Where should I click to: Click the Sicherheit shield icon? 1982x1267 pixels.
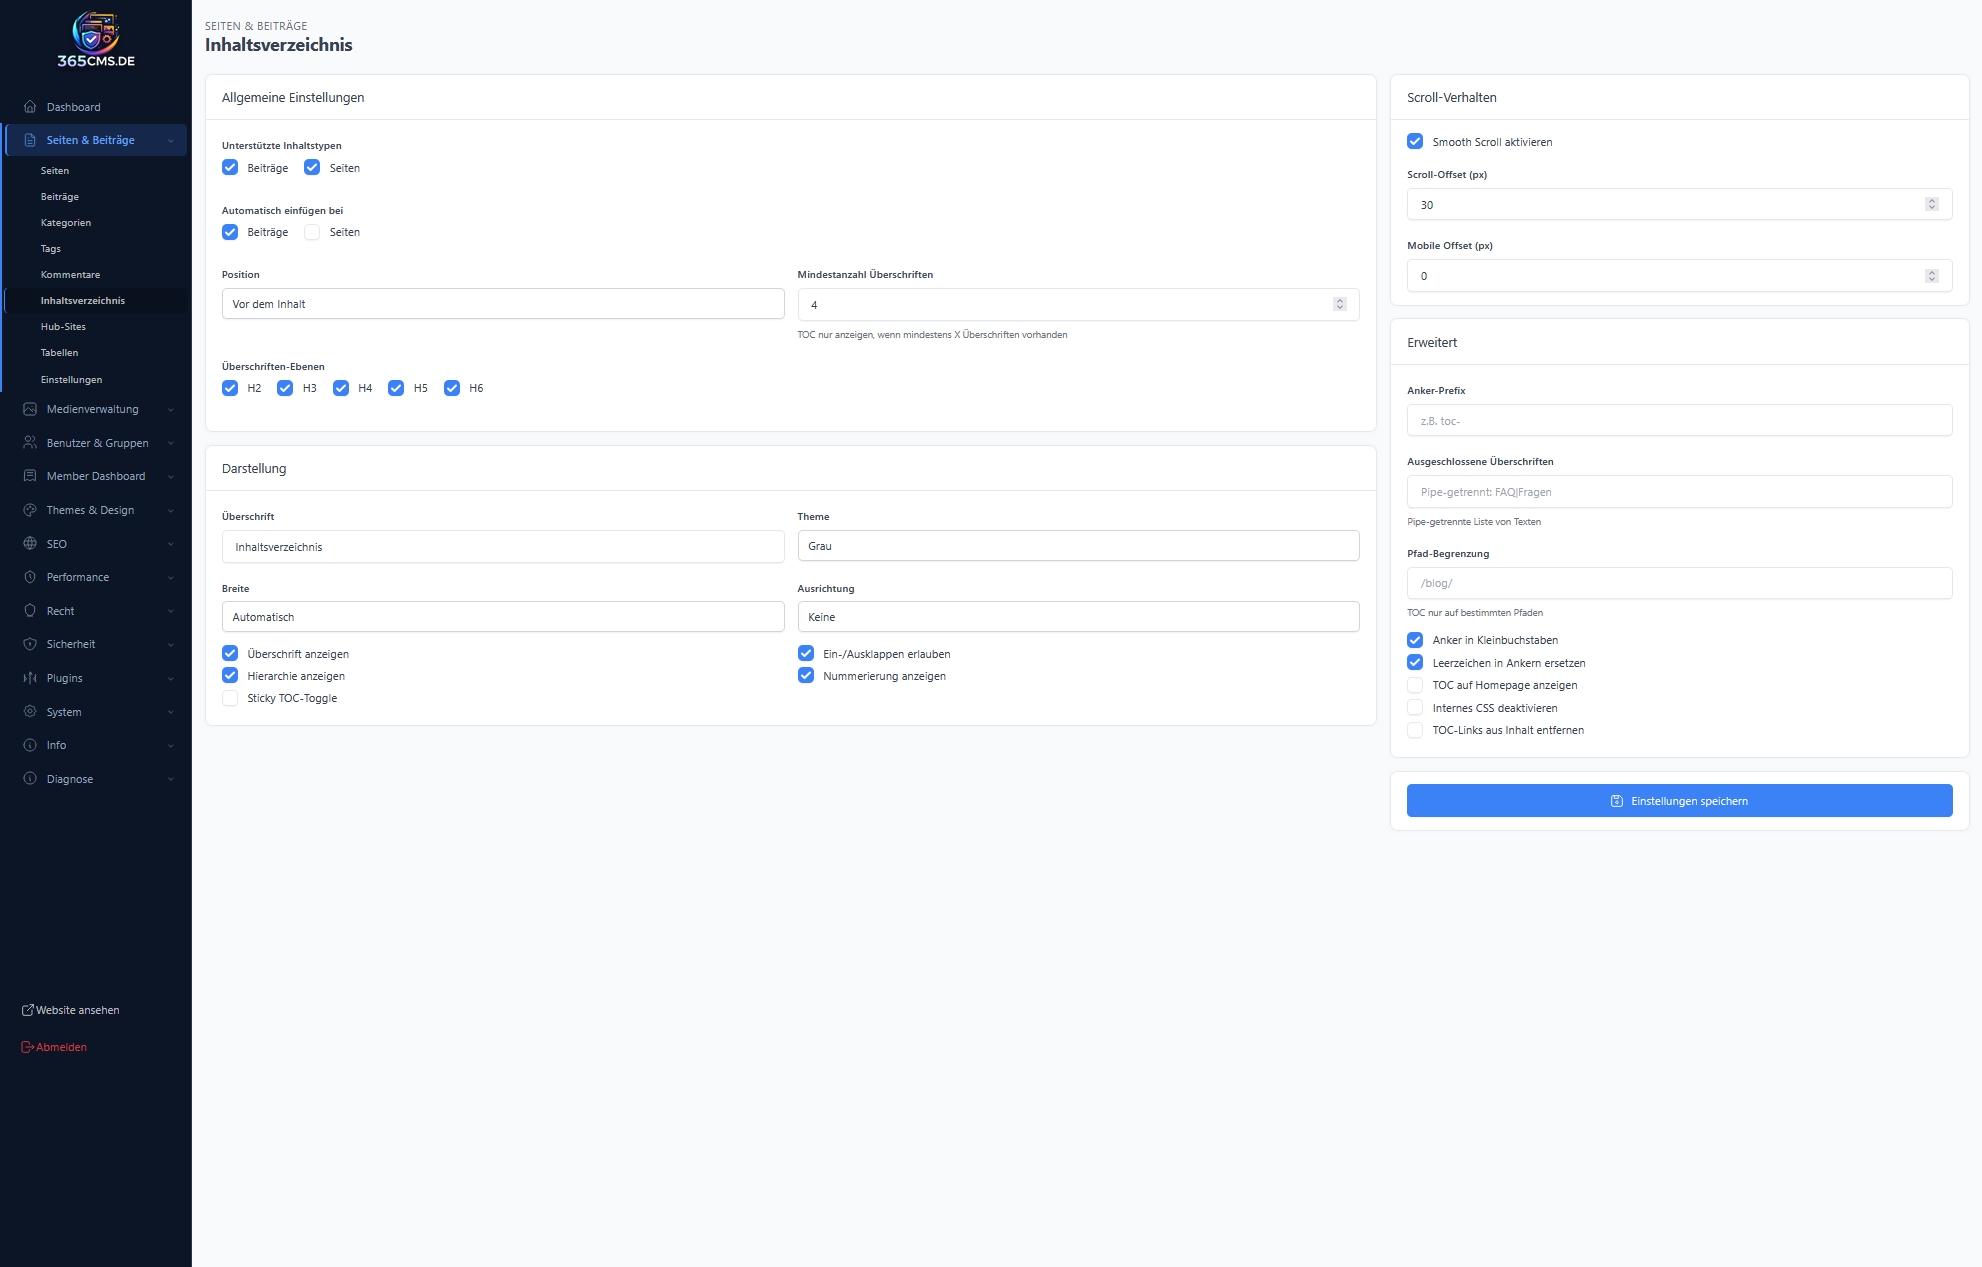(x=30, y=644)
